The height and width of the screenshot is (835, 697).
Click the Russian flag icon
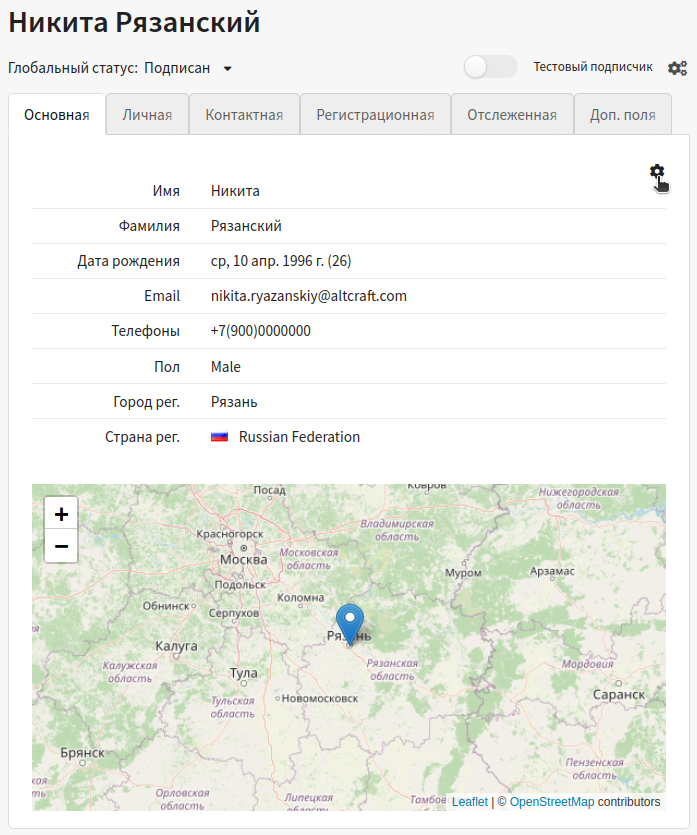click(x=219, y=437)
